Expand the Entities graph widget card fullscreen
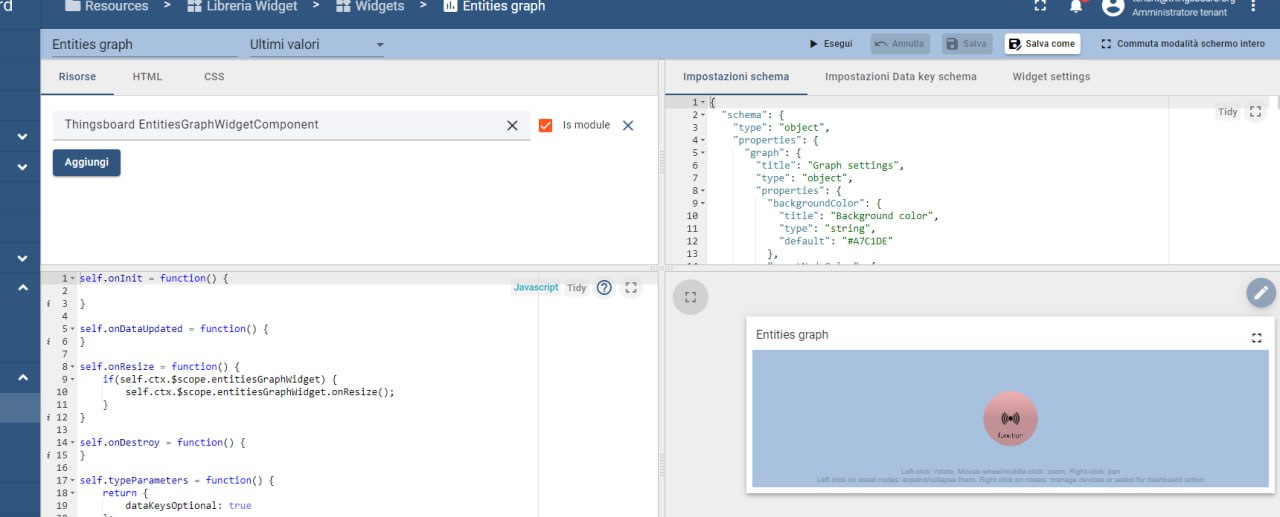Screen dimensions: 1280x517 point(1257,338)
